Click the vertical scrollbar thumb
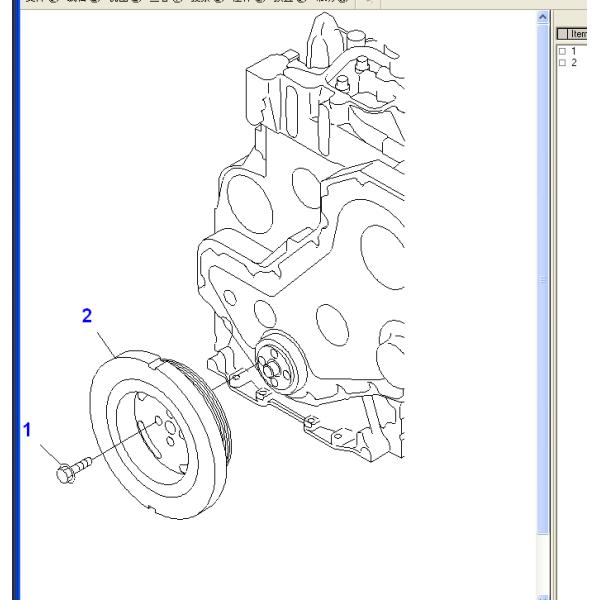Viewport: 600px width, 600px height. (544, 280)
